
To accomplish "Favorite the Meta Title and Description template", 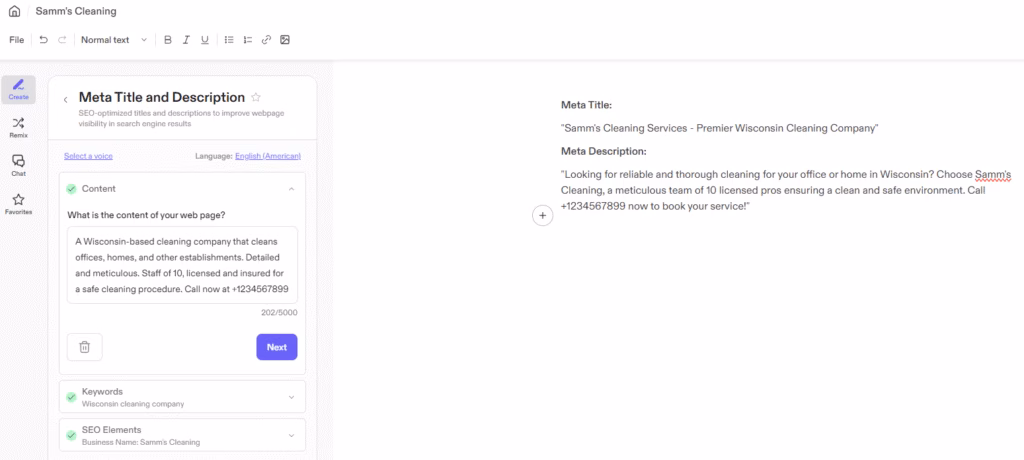I will (256, 98).
